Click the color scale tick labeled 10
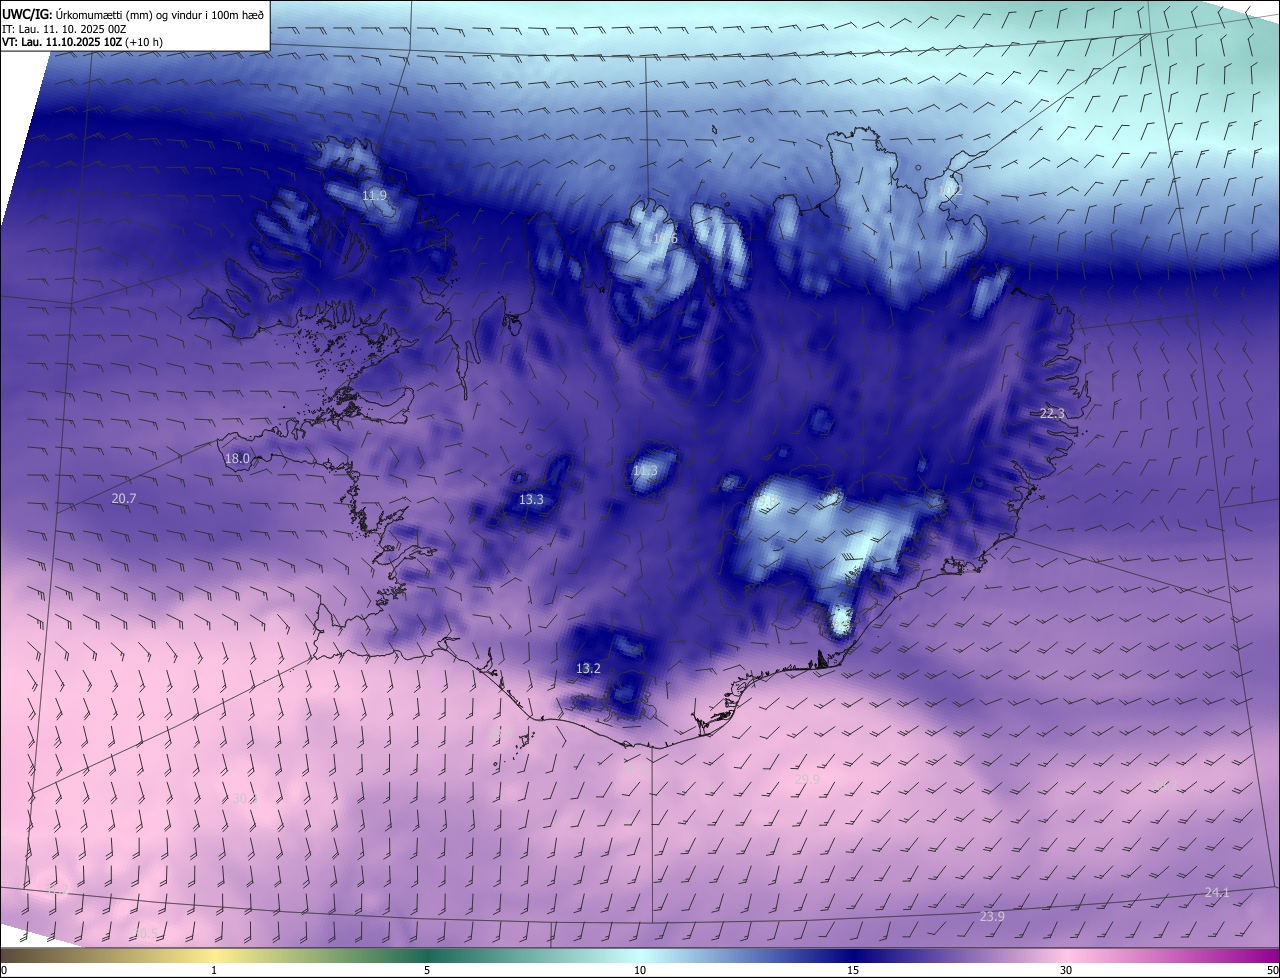Viewport: 1280px width, 978px height. [x=640, y=970]
